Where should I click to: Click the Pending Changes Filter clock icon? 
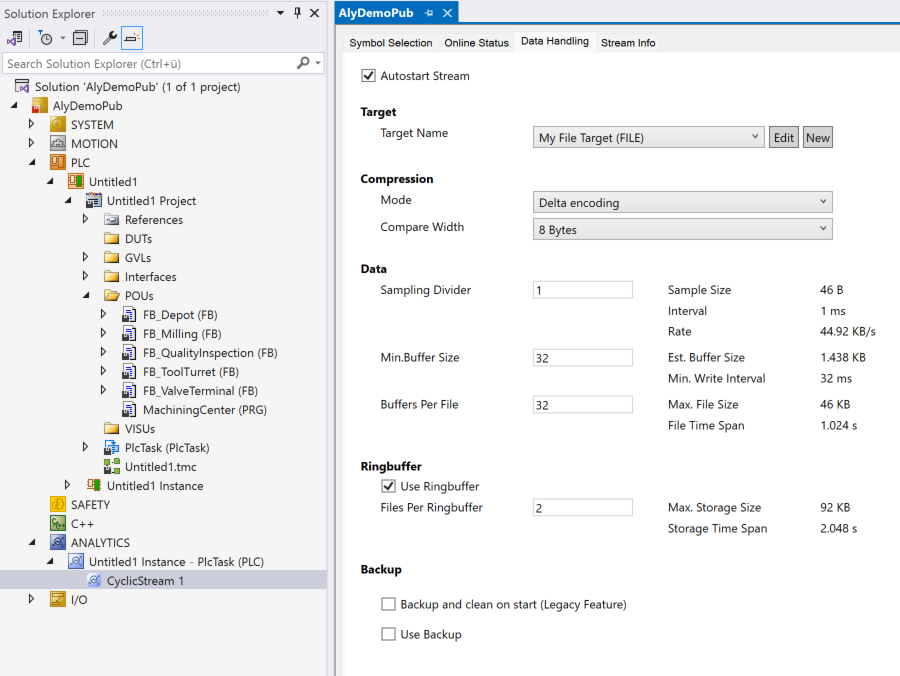pos(46,38)
